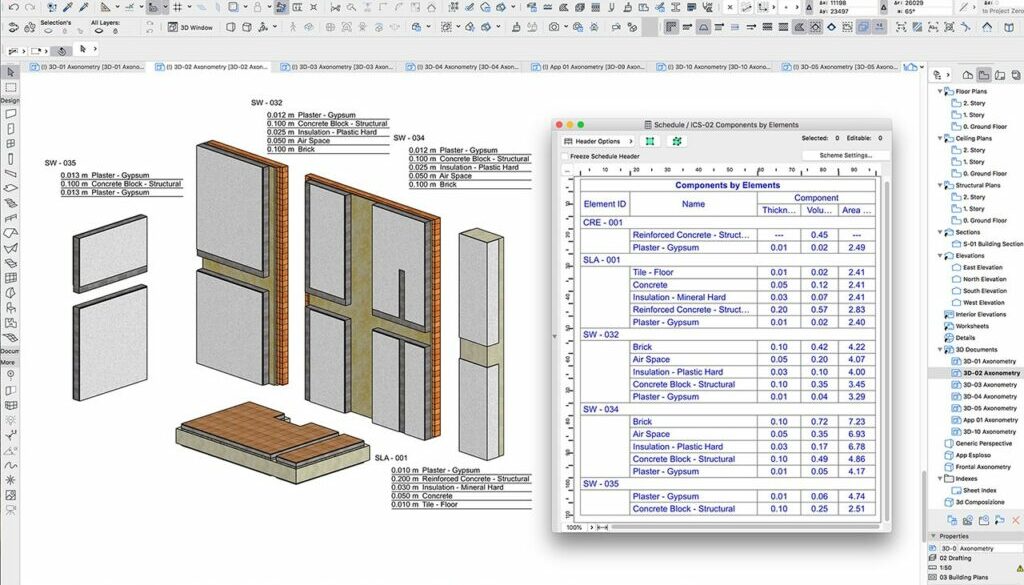Collapse the Properties panel triangle
1024x585 pixels.
tap(934, 536)
